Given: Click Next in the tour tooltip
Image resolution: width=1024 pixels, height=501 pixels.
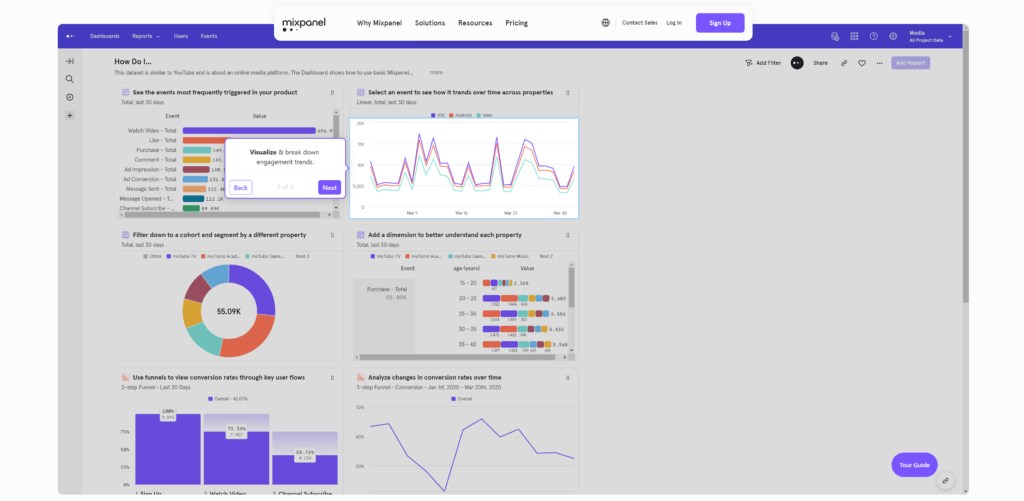Looking at the screenshot, I should pyautogui.click(x=330, y=187).
